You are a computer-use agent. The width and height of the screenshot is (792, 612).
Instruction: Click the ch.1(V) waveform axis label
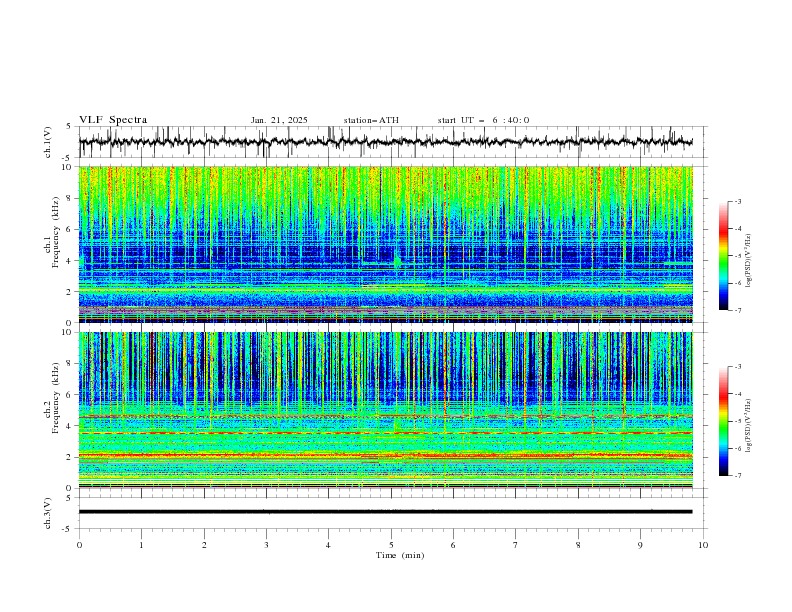click(48, 142)
